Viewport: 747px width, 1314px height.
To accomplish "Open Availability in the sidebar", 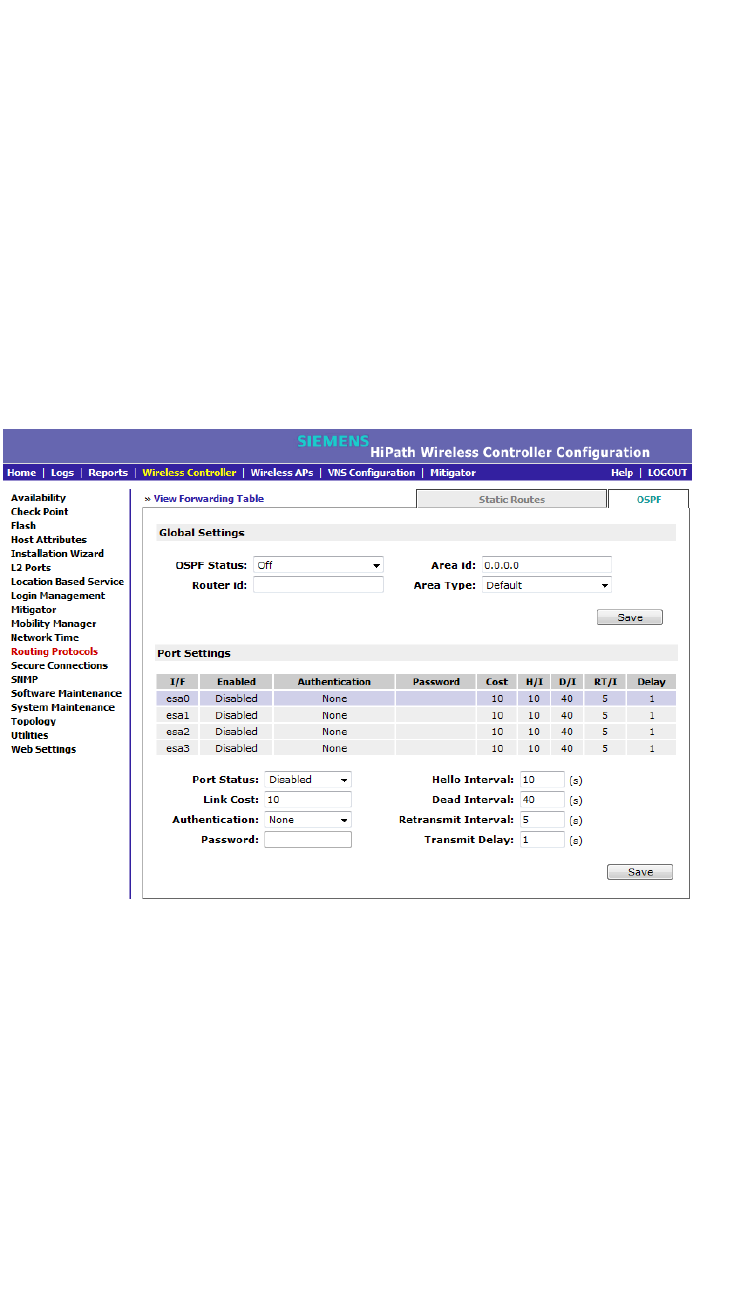I will tap(38, 497).
